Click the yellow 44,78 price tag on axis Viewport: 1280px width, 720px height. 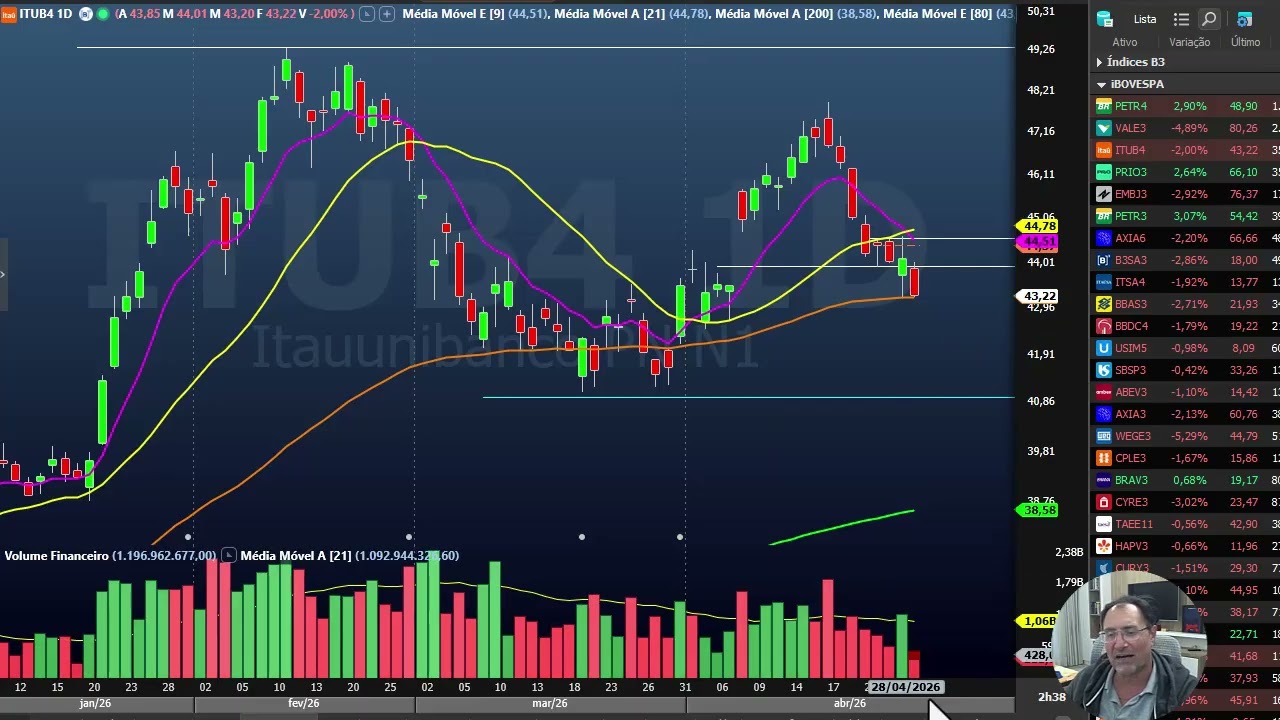tap(1040, 226)
